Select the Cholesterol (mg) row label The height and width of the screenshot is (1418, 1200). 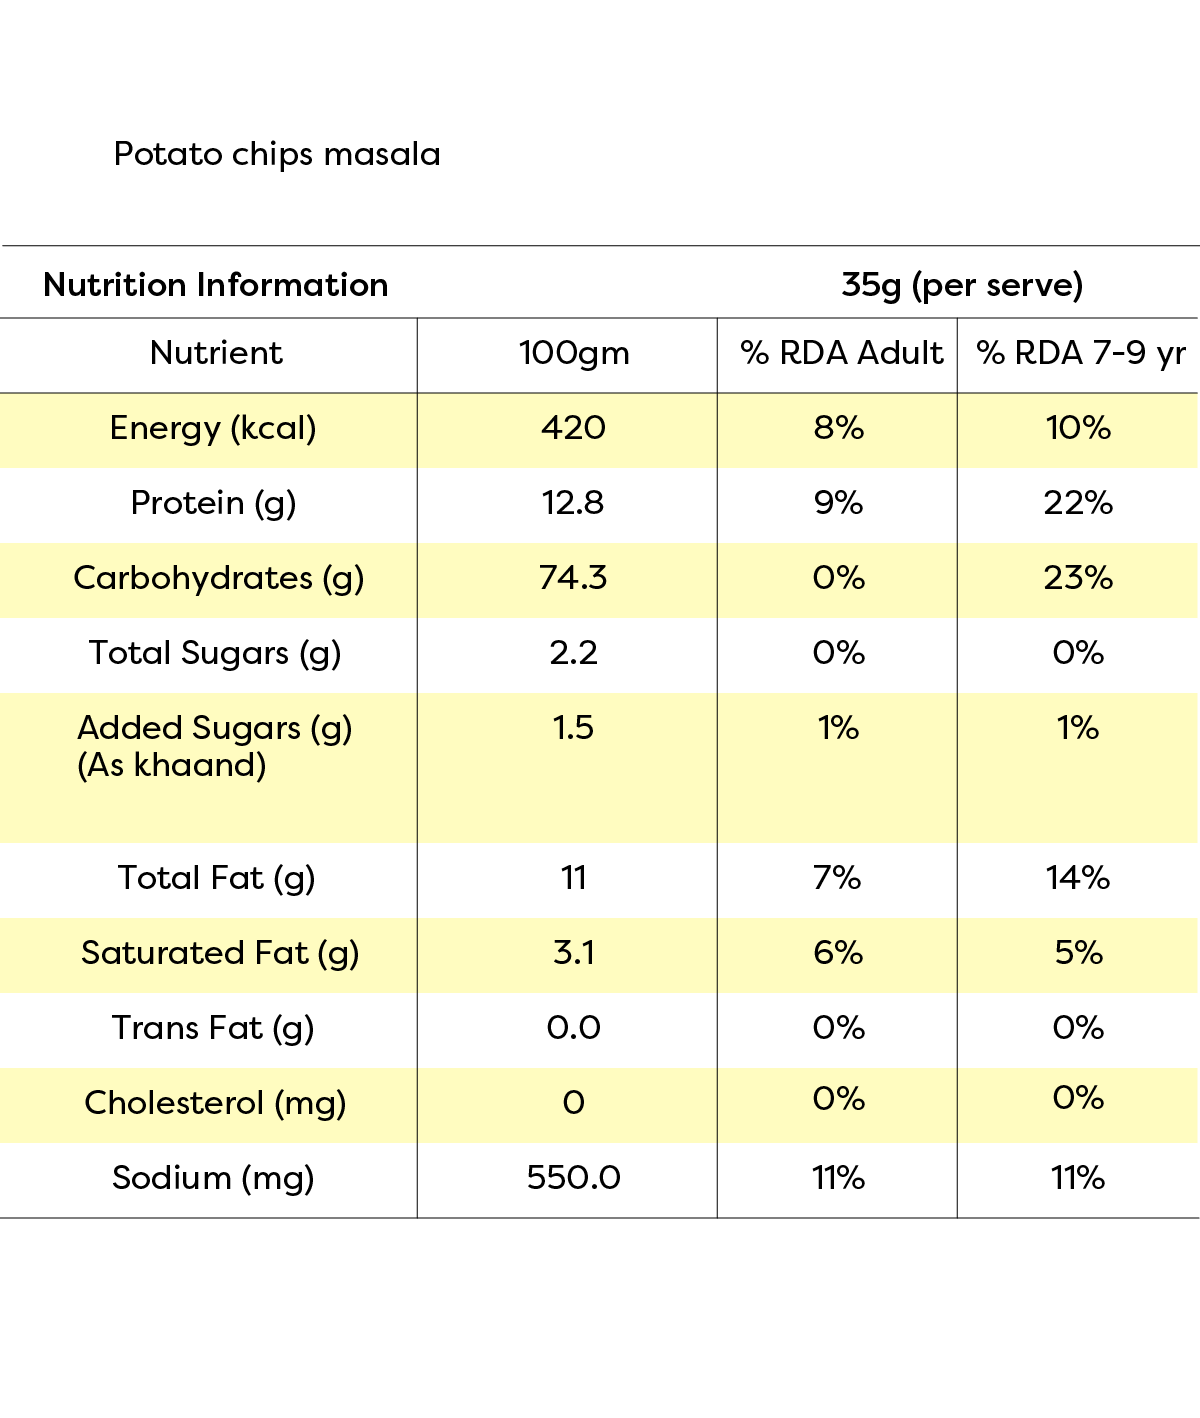pos(215,1104)
